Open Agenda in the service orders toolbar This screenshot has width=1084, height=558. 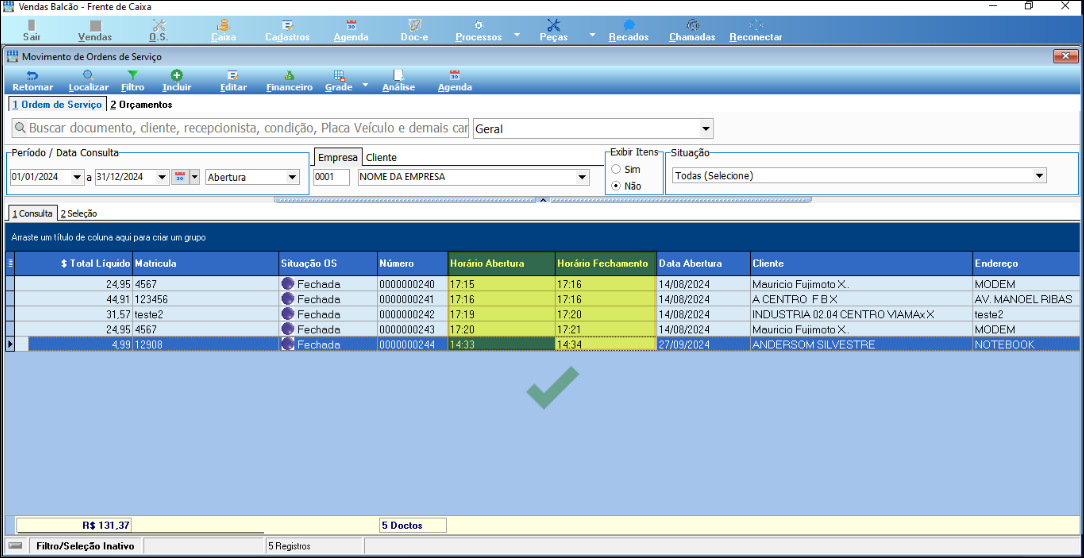pyautogui.click(x=455, y=81)
